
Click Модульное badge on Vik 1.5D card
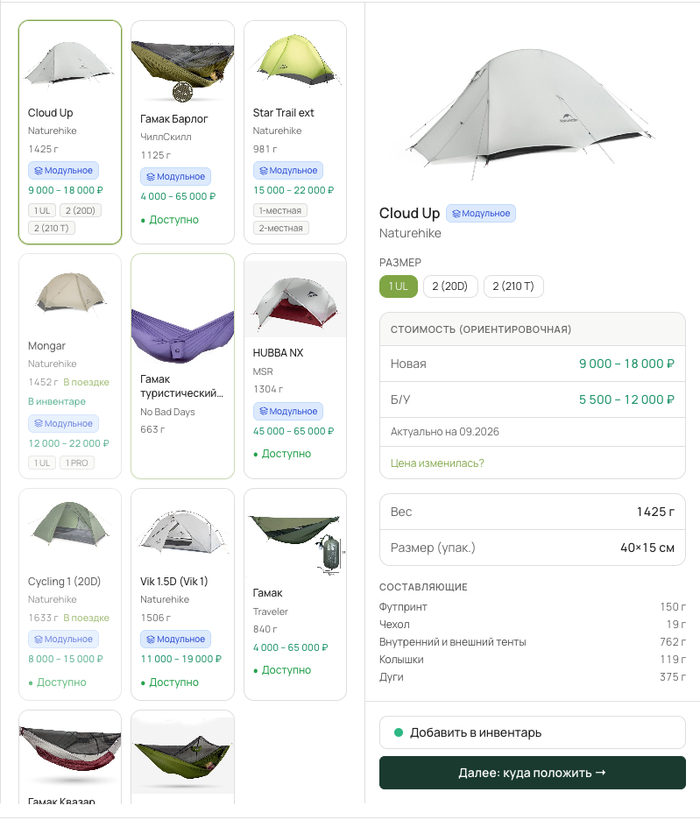pyautogui.click(x=176, y=639)
